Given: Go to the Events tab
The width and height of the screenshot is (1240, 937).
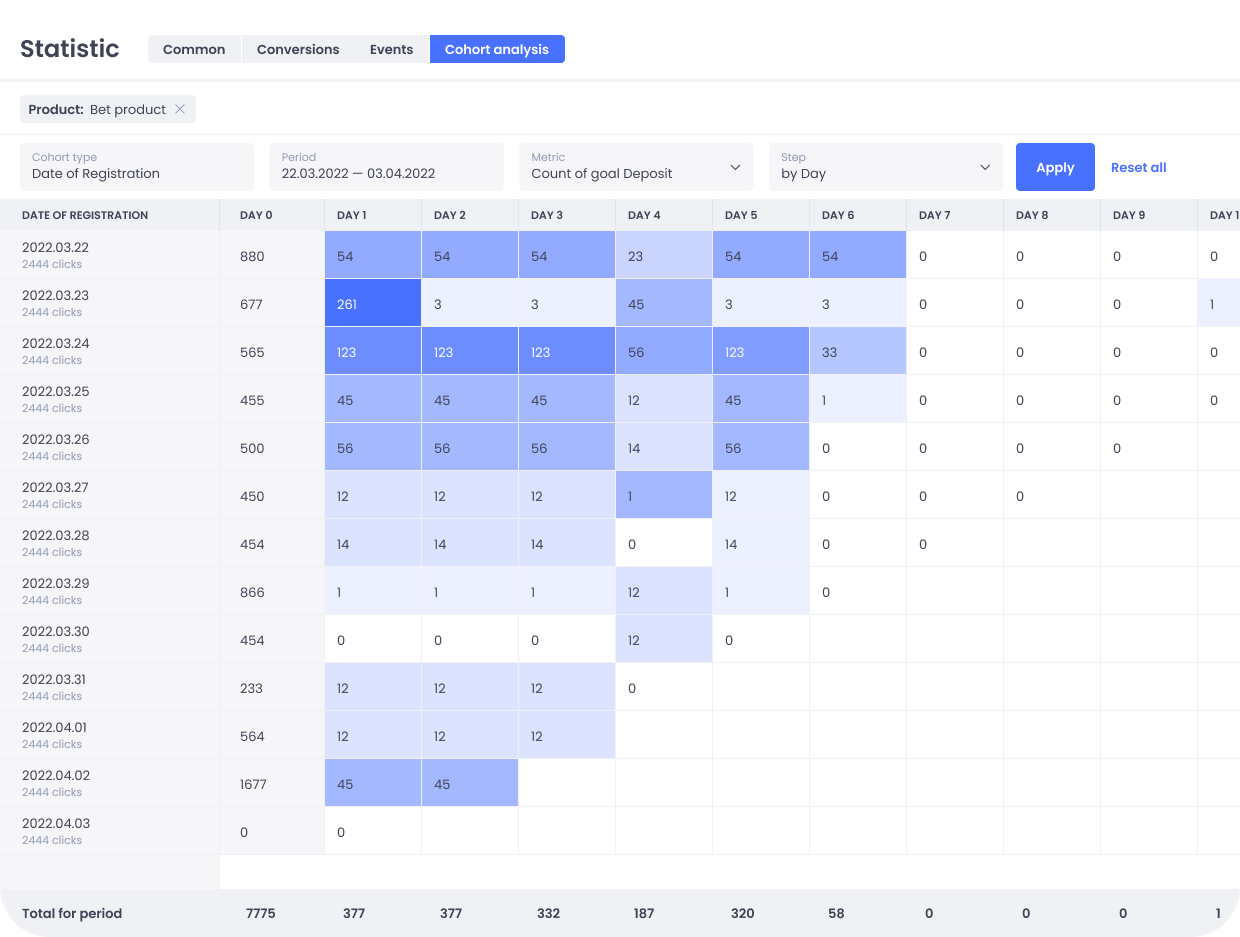Looking at the screenshot, I should tap(391, 49).
